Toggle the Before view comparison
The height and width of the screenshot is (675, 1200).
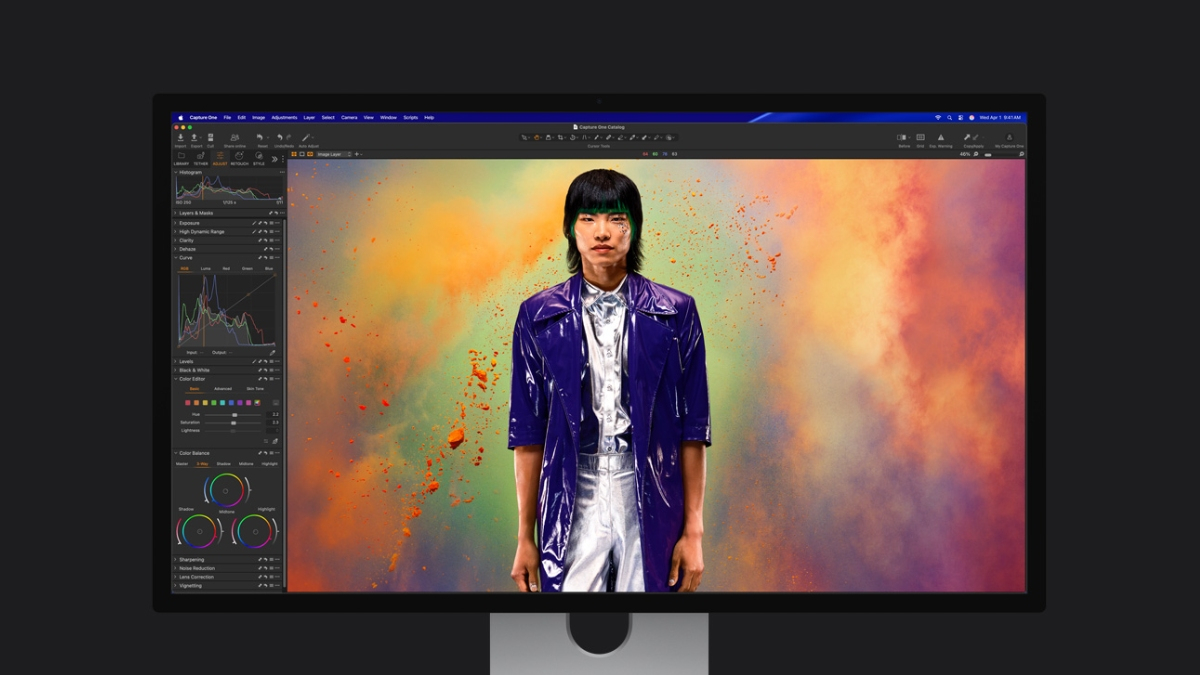(x=901, y=138)
